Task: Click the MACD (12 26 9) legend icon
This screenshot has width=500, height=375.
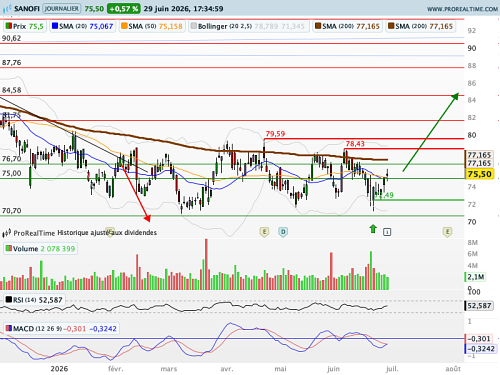Action: point(9,329)
